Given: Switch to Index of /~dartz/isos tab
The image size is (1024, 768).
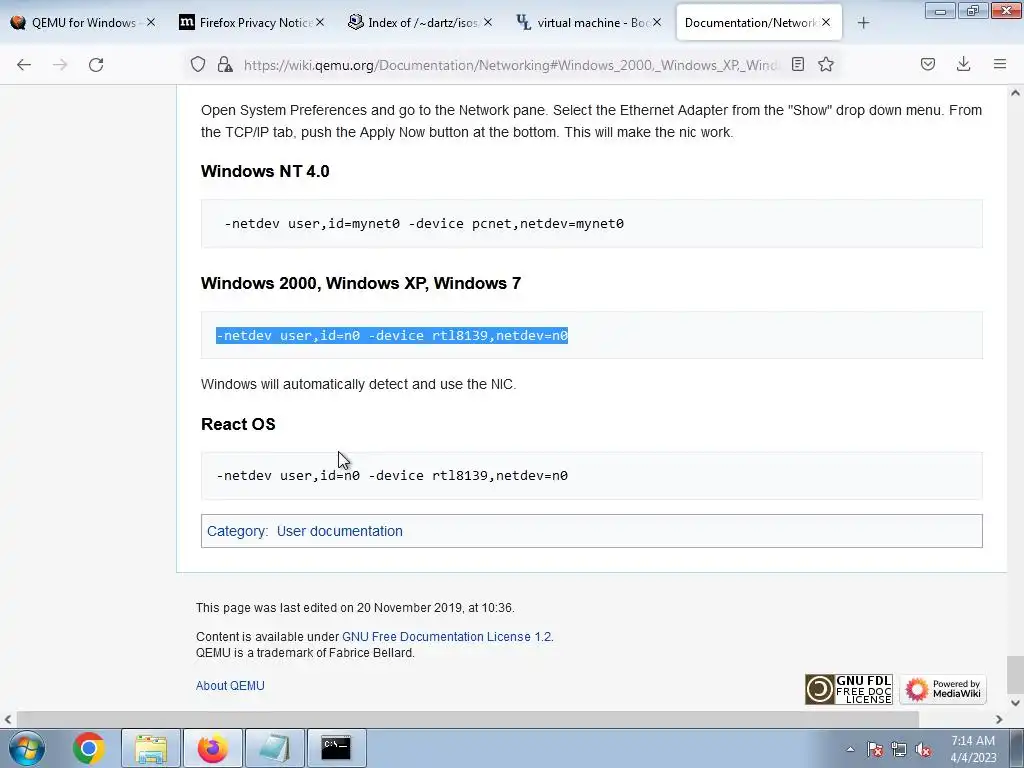Looking at the screenshot, I should click(x=420, y=22).
